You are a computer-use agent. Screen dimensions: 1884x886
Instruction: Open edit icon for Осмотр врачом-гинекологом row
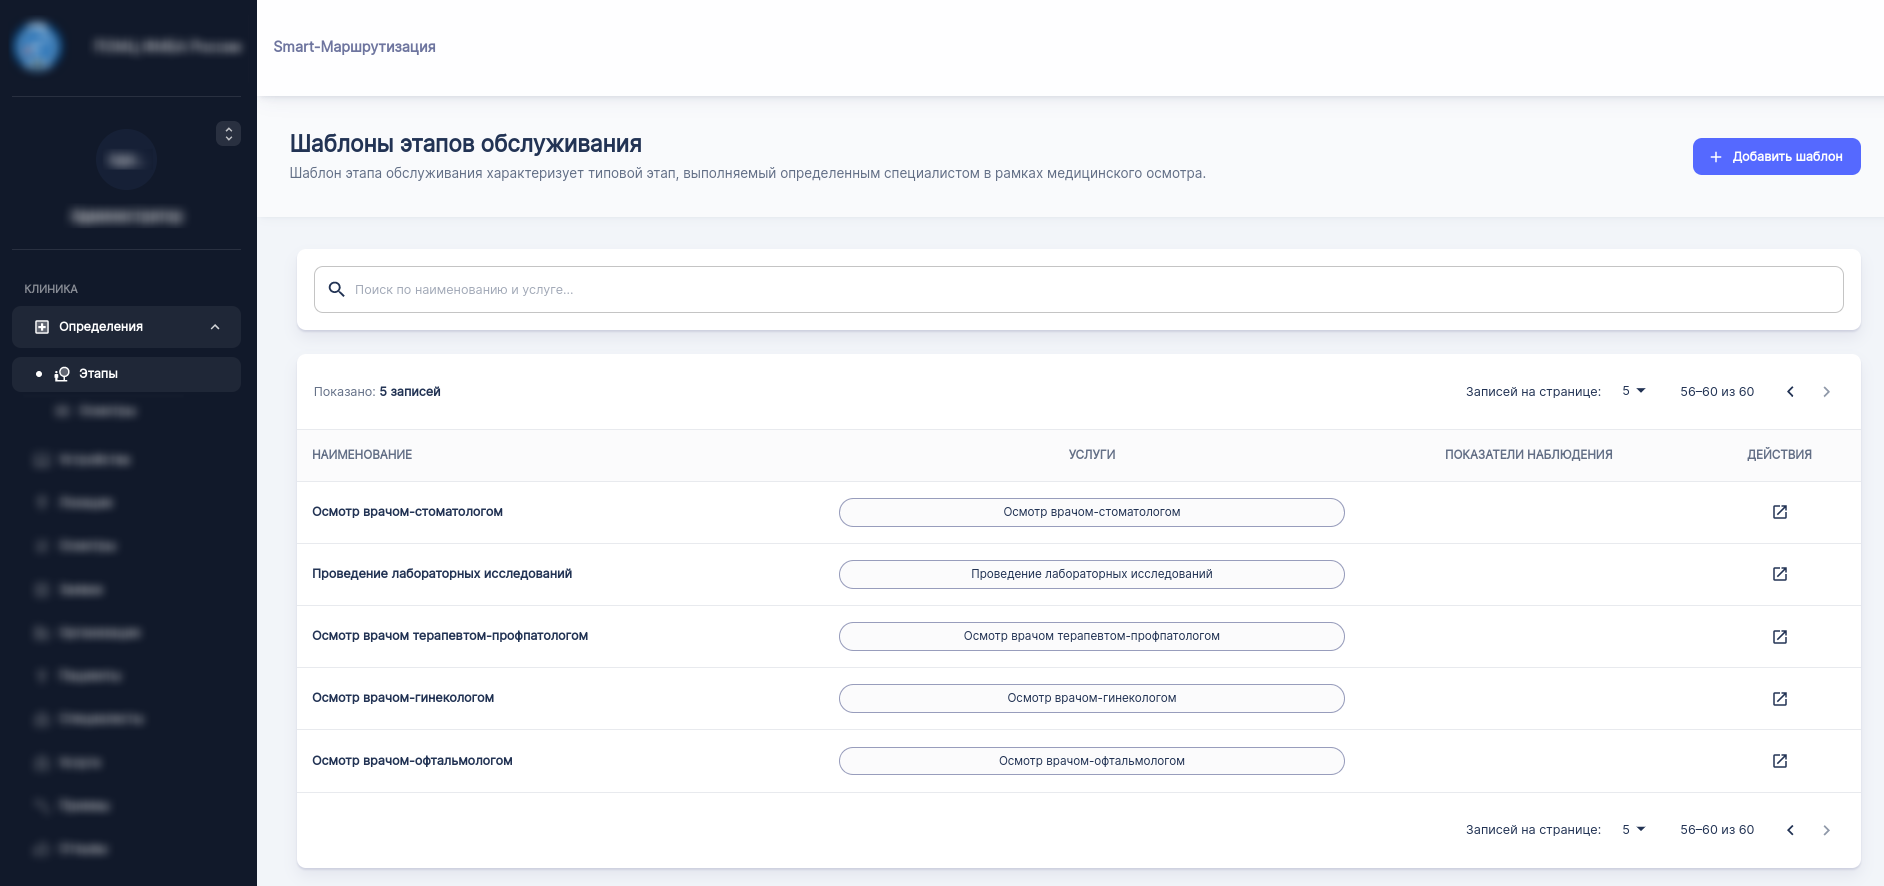[x=1779, y=699]
